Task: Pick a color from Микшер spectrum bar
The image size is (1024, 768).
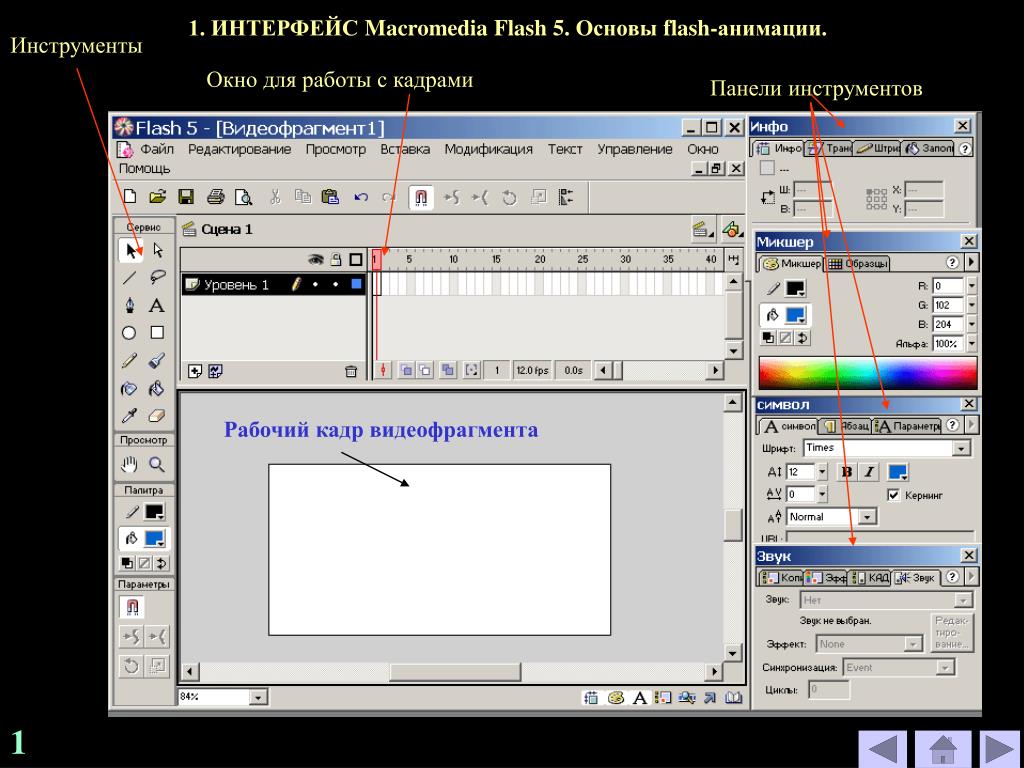Action: pyautogui.click(x=868, y=373)
